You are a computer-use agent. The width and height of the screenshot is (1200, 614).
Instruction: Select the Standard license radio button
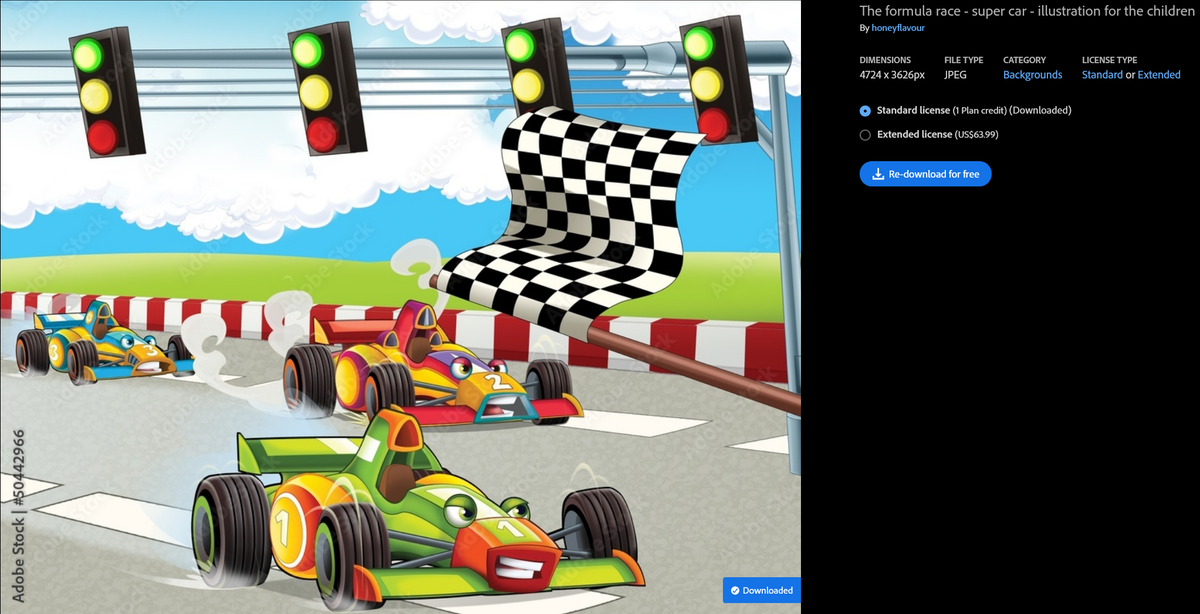tap(865, 110)
